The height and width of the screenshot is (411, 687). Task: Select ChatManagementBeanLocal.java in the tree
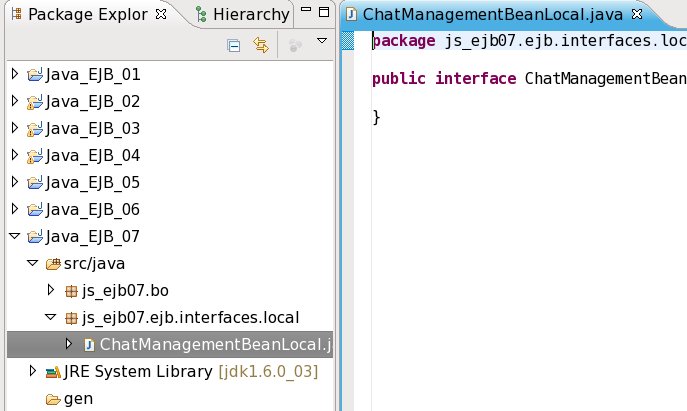click(x=215, y=345)
